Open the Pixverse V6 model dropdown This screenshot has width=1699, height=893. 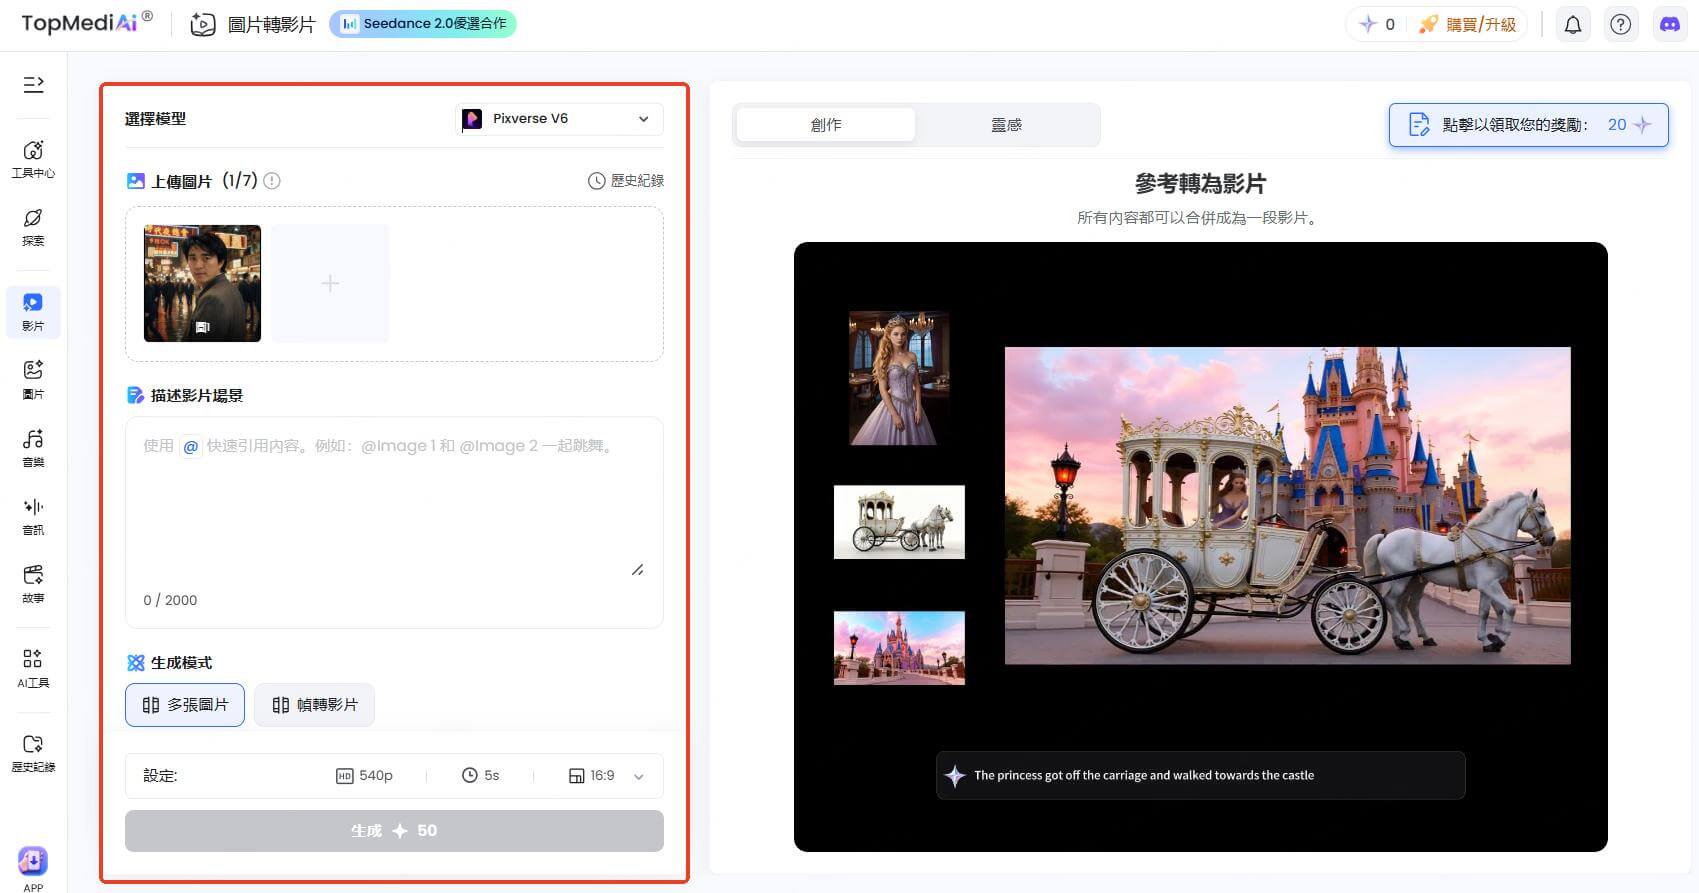tap(559, 119)
